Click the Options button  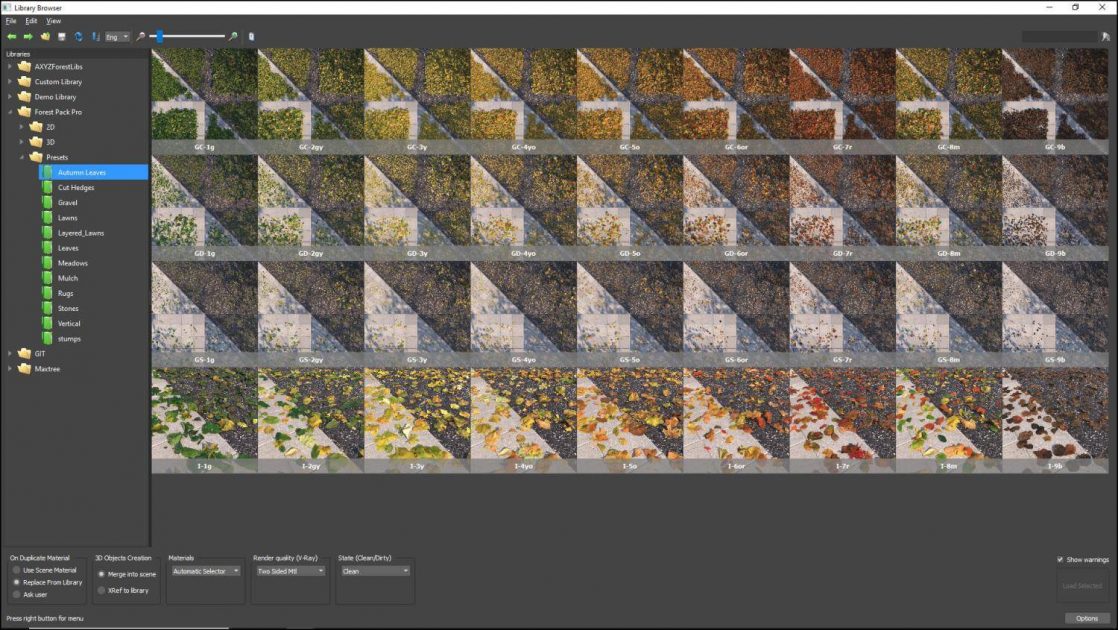point(1086,617)
